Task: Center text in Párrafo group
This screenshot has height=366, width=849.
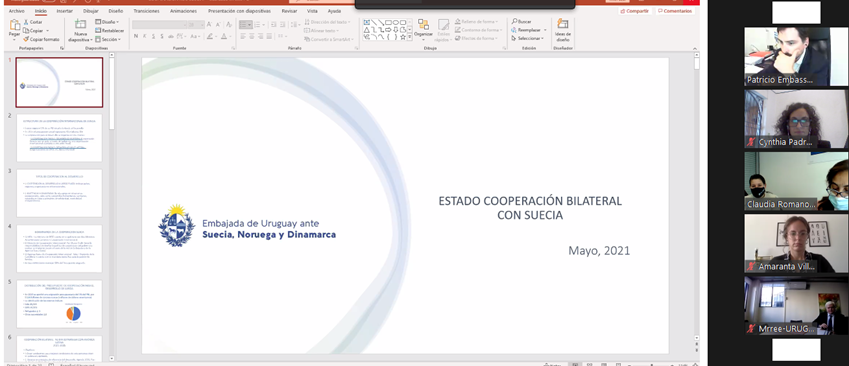Action: click(252, 36)
